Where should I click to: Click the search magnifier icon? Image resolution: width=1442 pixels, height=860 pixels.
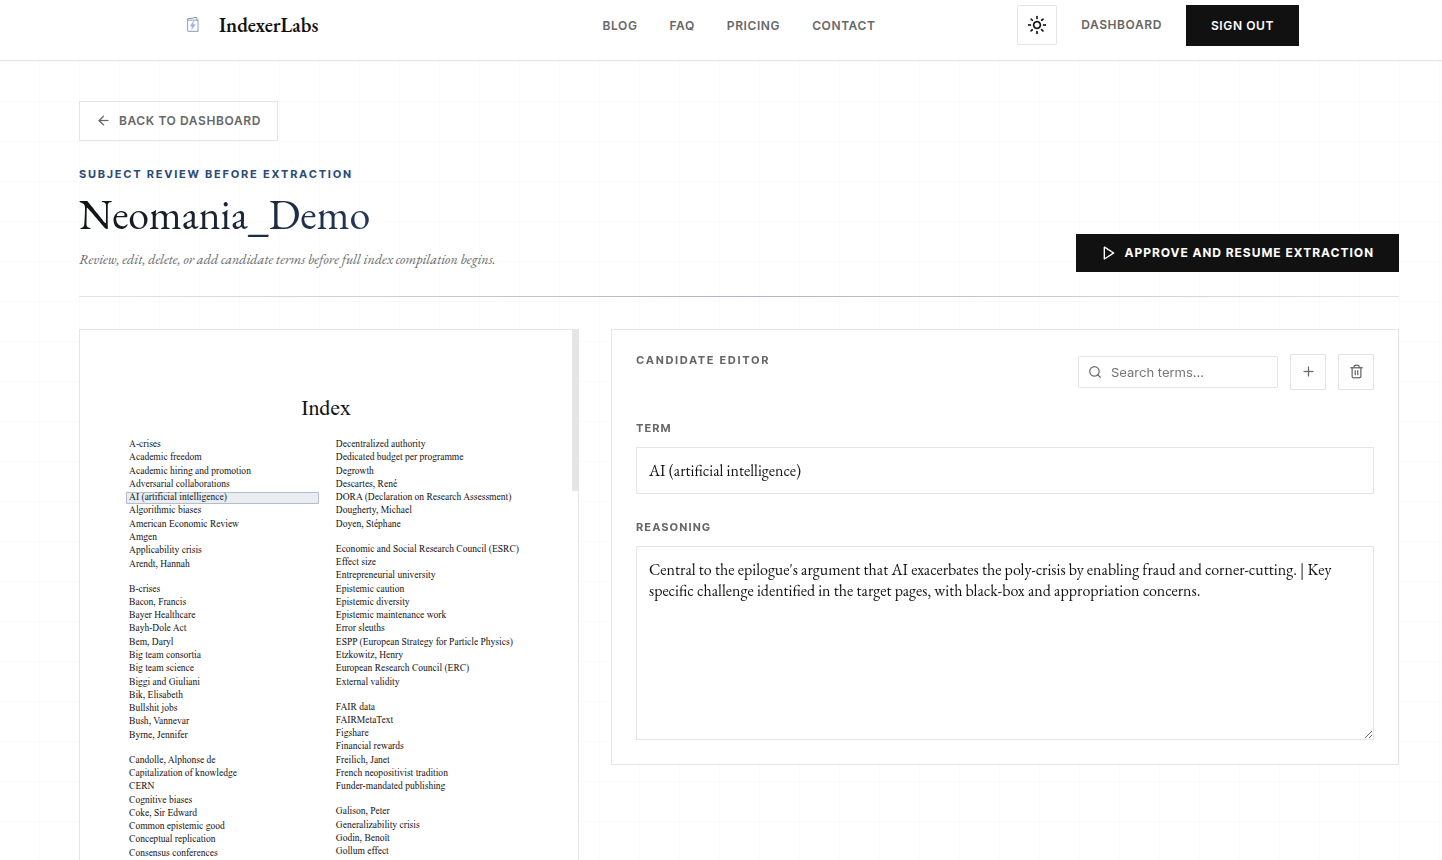pyautogui.click(x=1095, y=372)
